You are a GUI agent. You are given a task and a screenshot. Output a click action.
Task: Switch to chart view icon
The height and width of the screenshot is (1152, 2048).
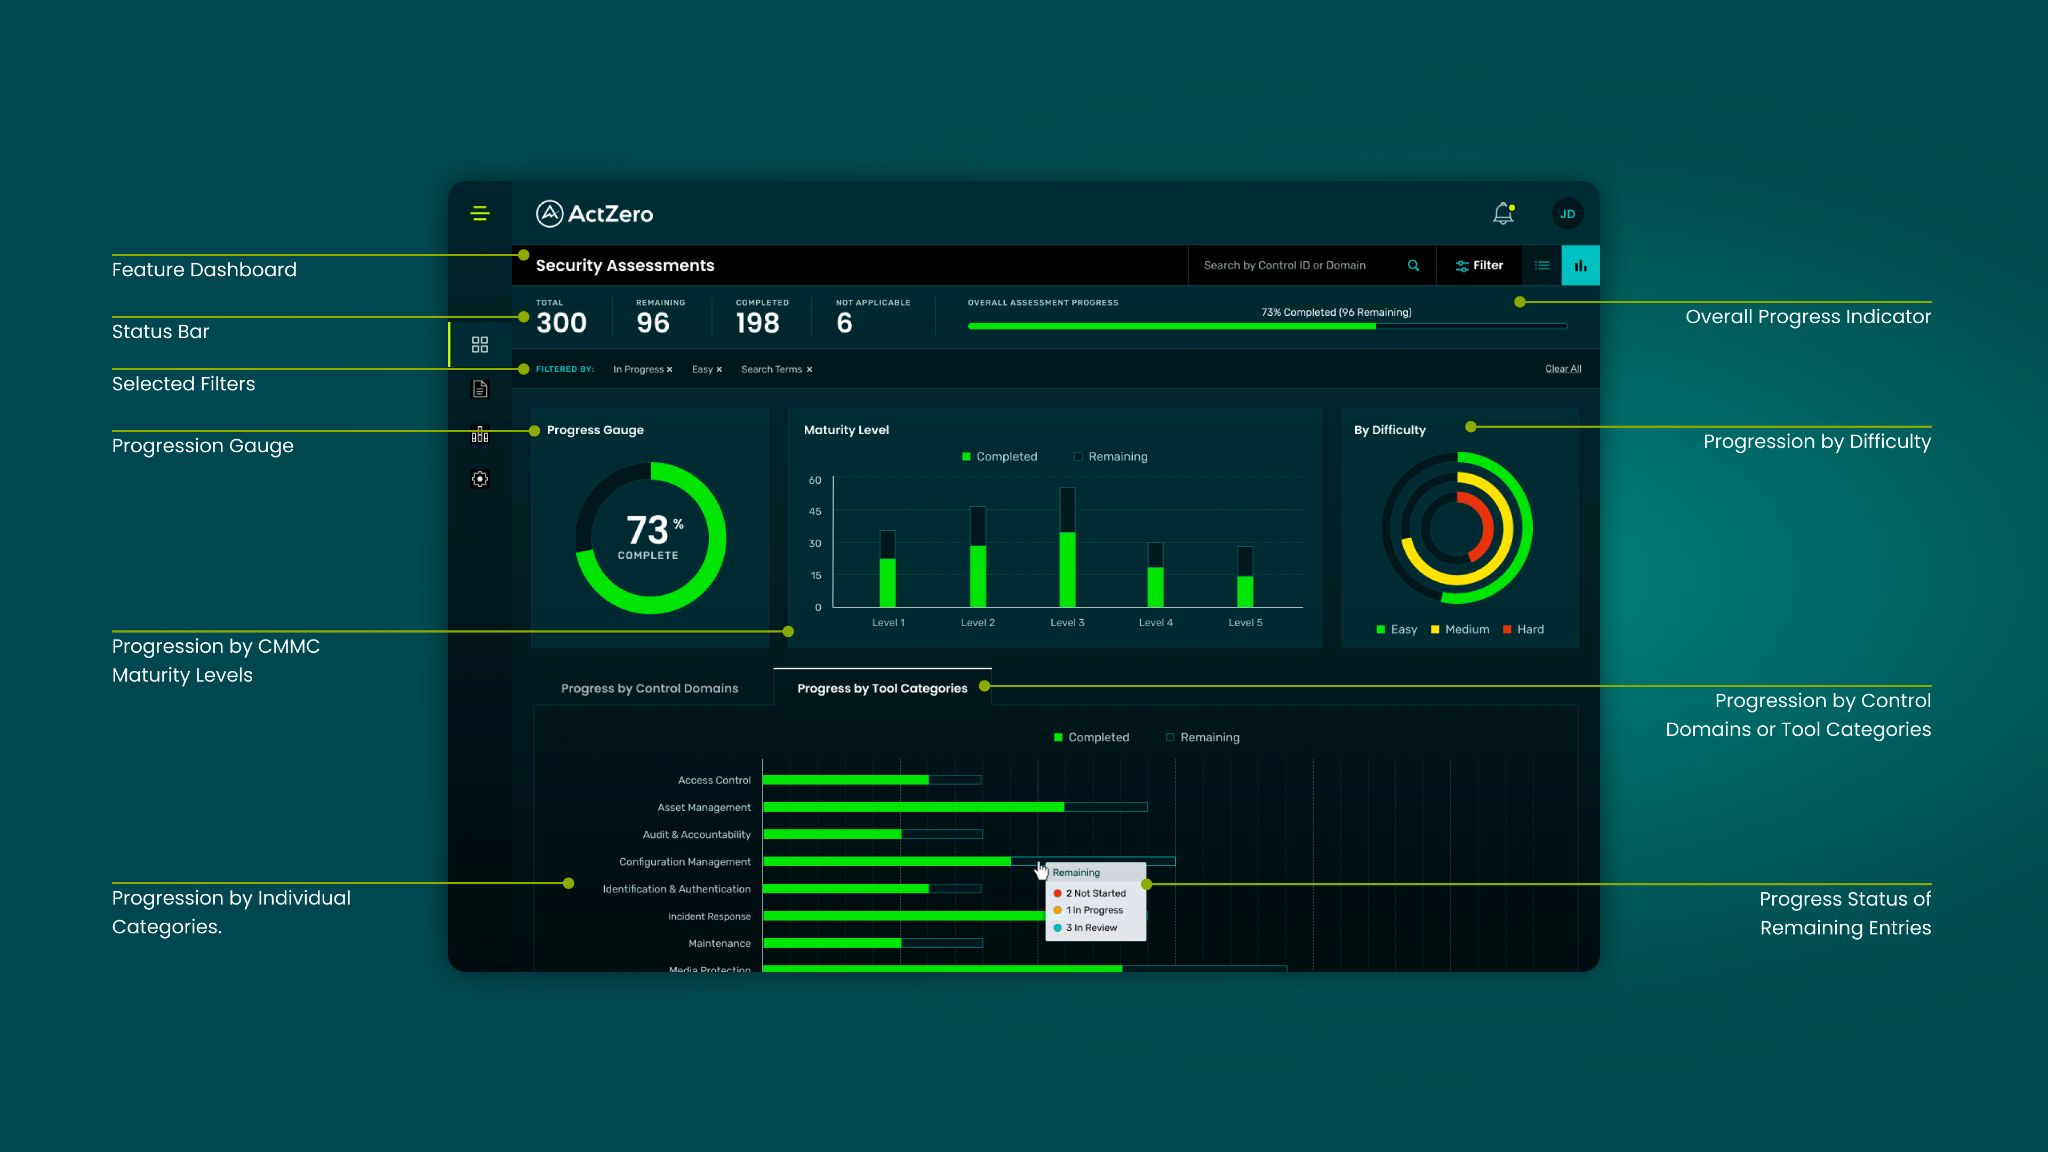1580,265
